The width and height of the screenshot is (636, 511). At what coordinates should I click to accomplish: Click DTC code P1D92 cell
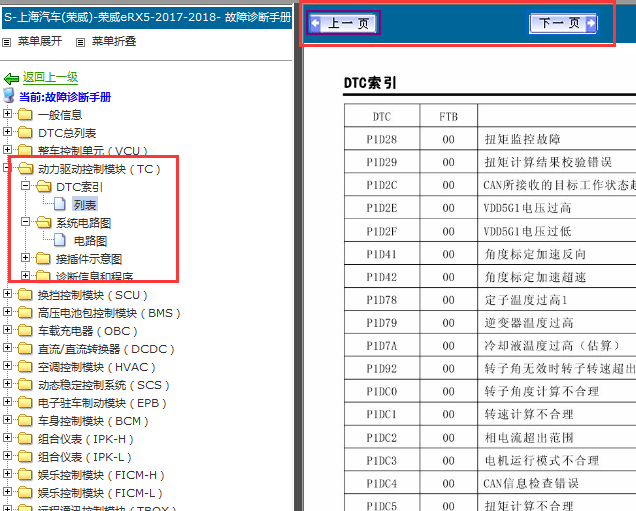click(x=382, y=369)
